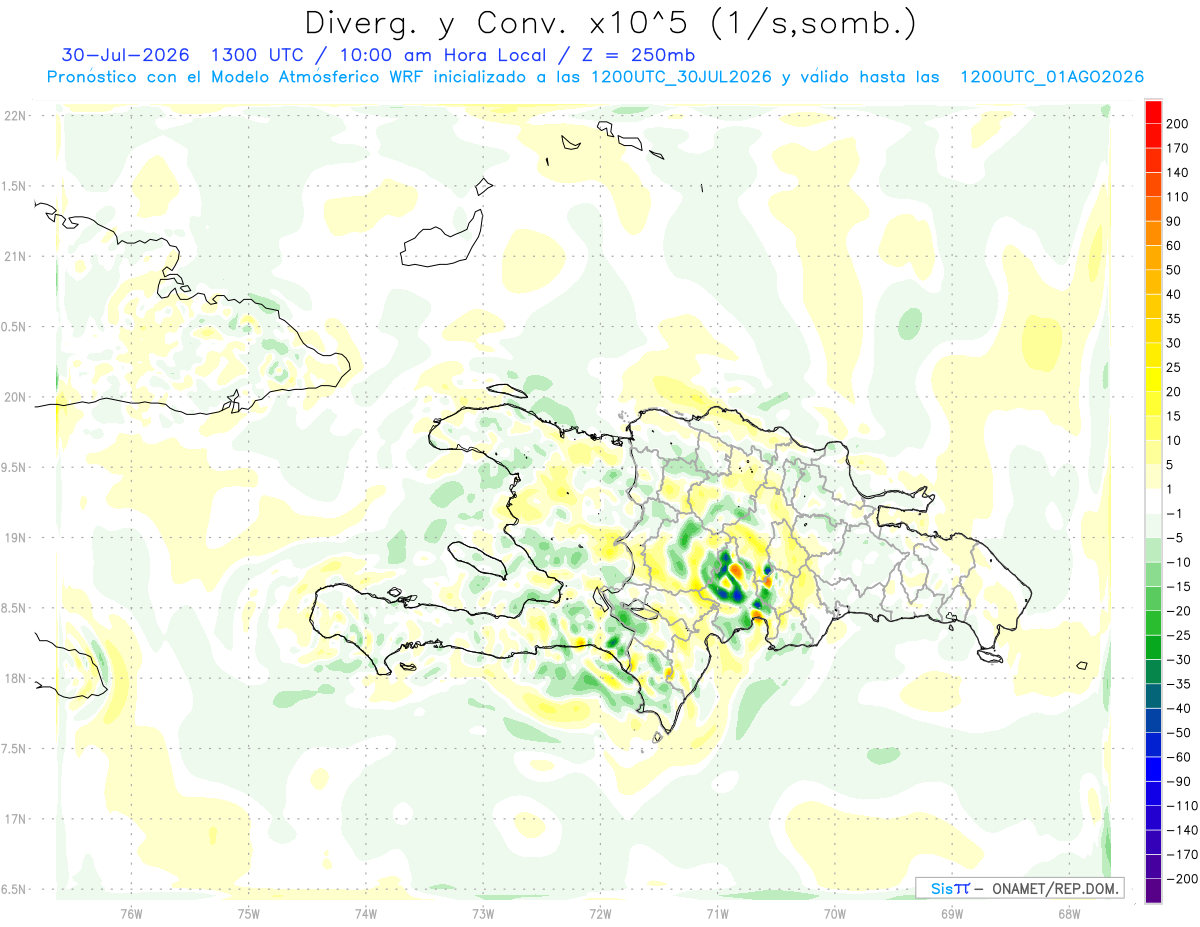This screenshot has width=1200, height=927.
Task: Click the blue 'Sis' logo text
Action: pyautogui.click(x=943, y=888)
